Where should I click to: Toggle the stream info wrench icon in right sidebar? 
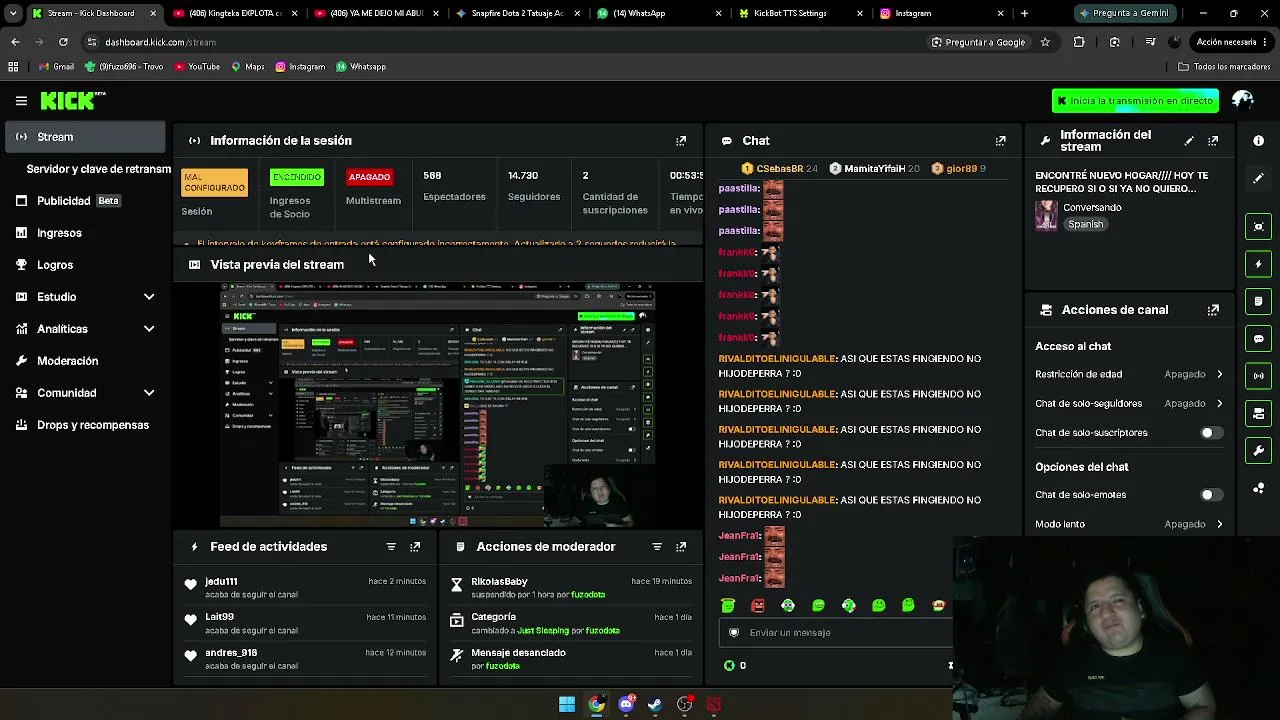[1258, 451]
